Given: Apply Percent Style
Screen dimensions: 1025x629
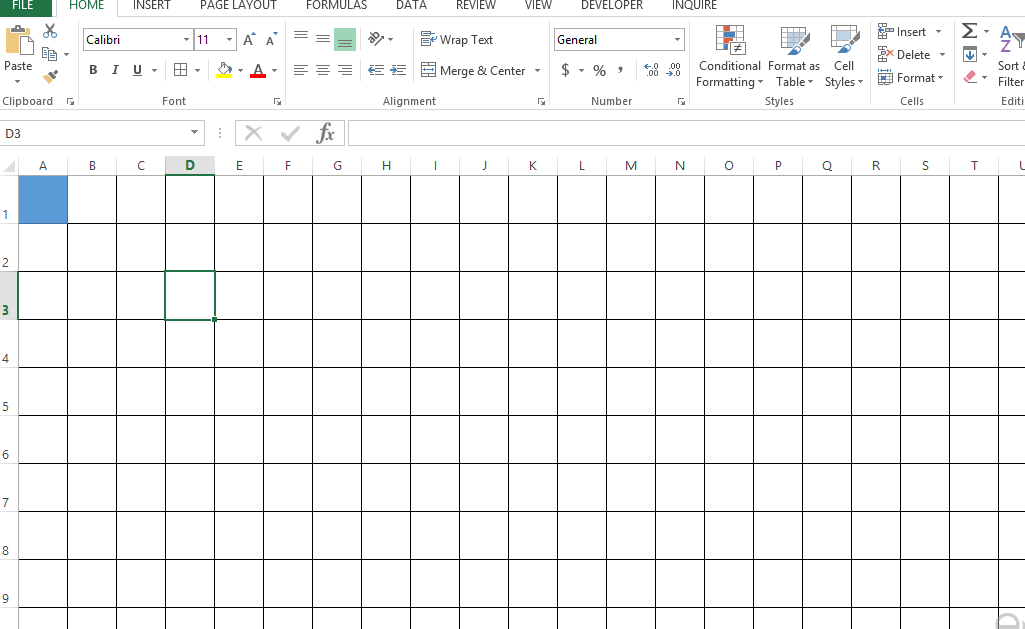Looking at the screenshot, I should [x=599, y=71].
